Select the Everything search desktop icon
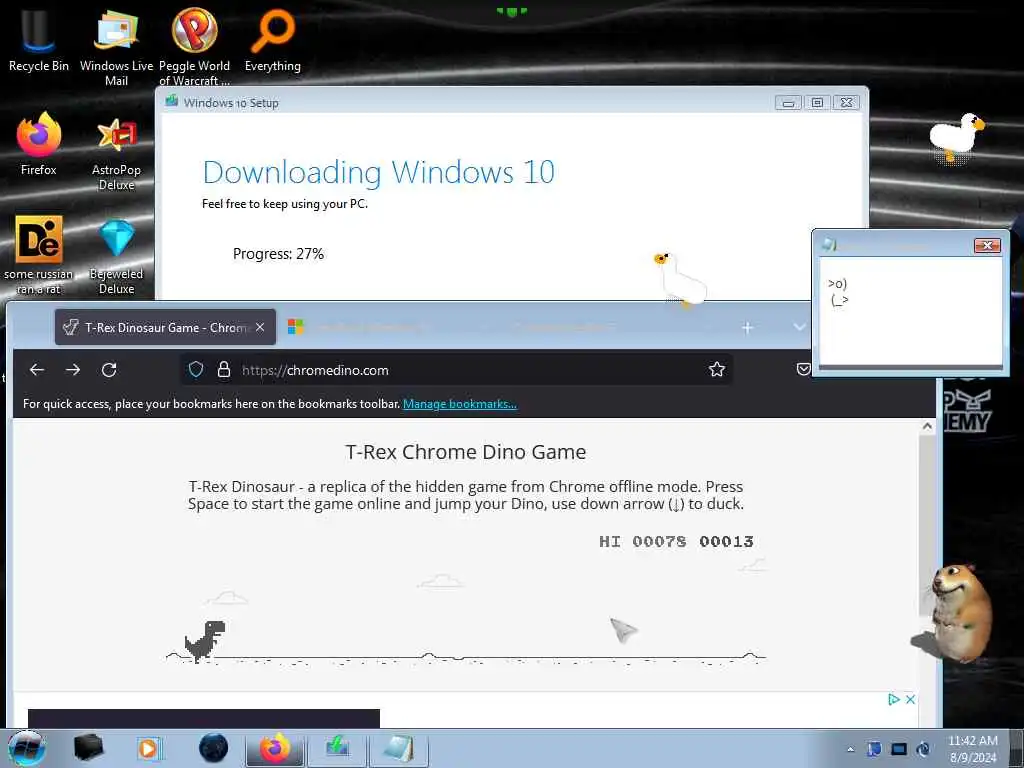Image resolution: width=1024 pixels, height=768 pixels. (x=273, y=39)
